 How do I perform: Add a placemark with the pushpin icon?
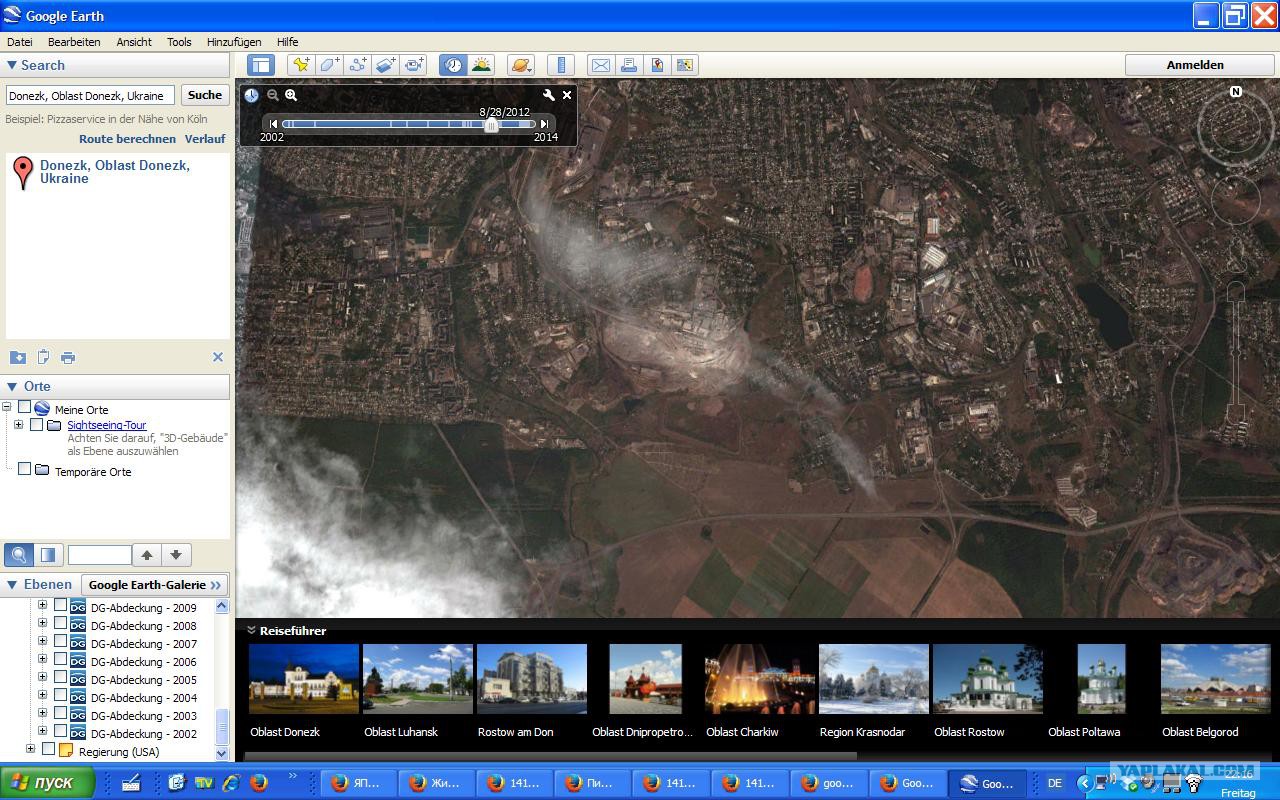tap(300, 65)
